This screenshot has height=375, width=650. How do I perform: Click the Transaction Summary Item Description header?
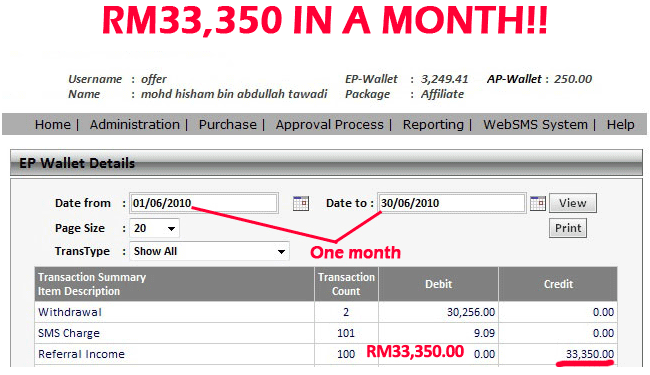tap(174, 284)
